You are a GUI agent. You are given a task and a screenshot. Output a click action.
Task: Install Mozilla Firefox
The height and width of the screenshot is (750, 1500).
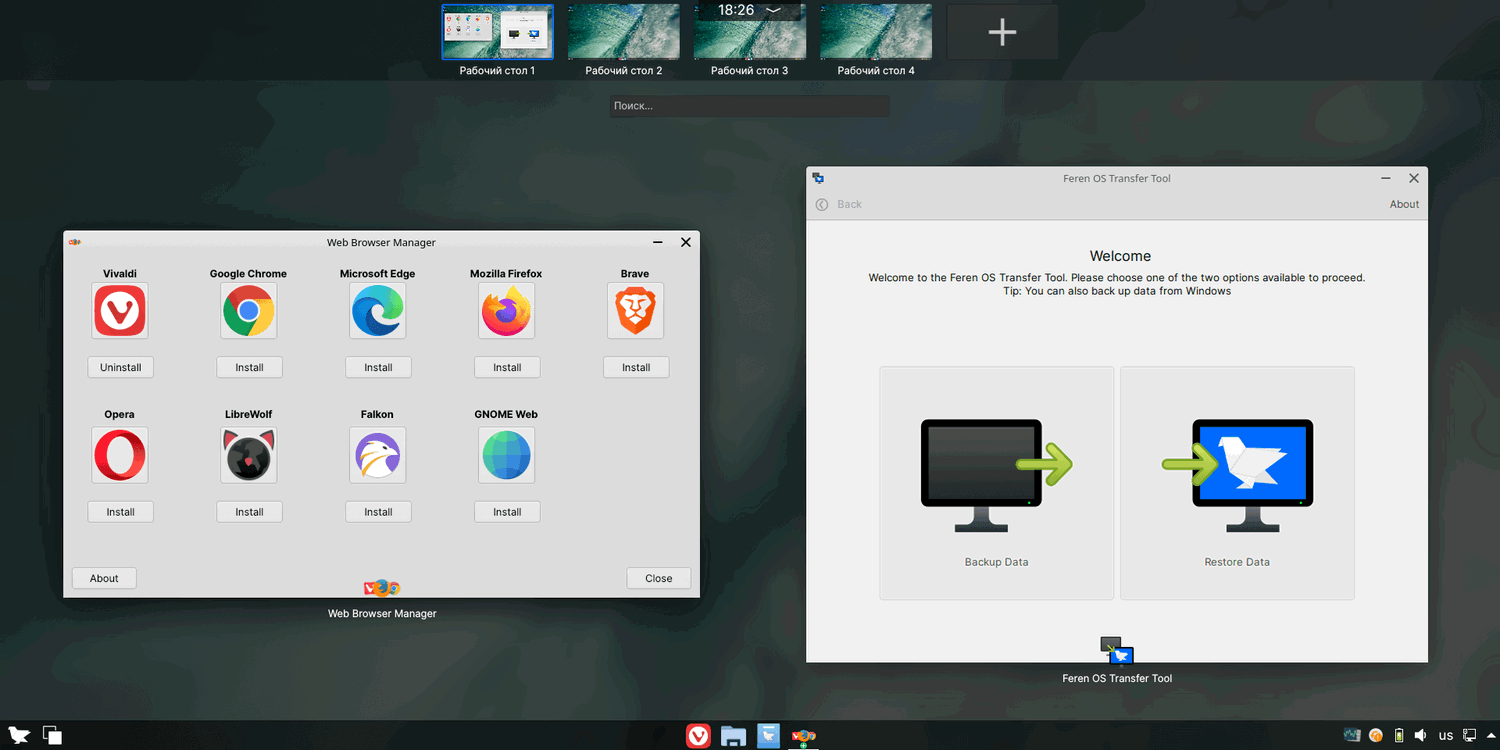[x=507, y=367]
